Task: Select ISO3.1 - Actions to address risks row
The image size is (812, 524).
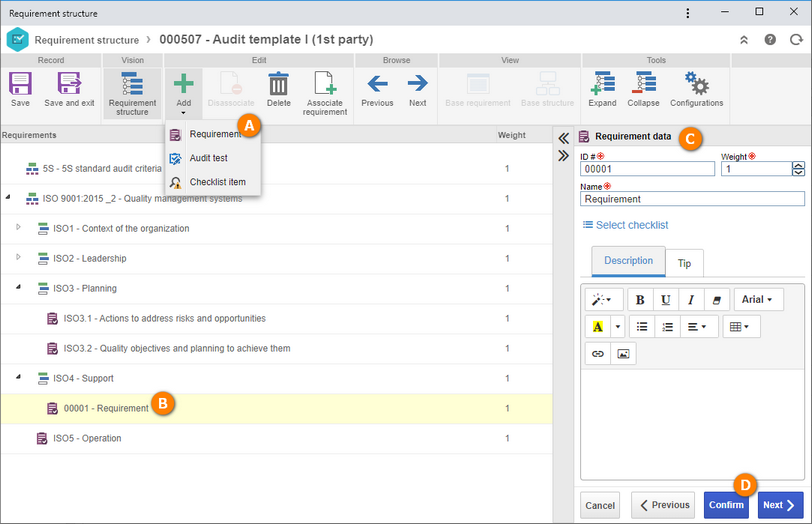Action: [276, 318]
